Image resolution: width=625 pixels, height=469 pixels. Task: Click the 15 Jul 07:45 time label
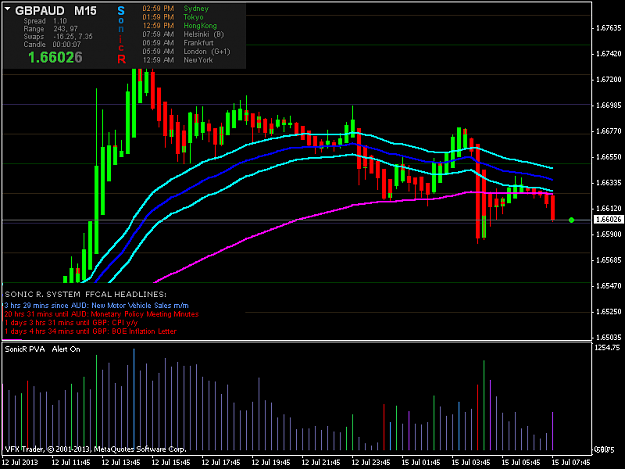point(571,463)
